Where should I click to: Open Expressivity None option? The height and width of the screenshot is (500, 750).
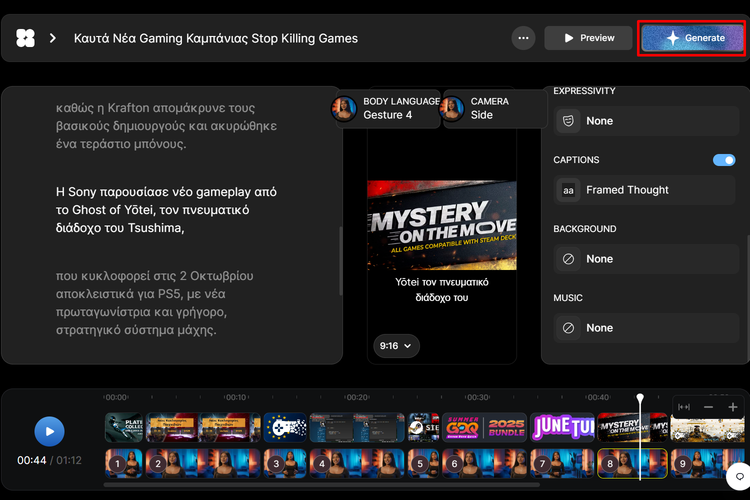coord(646,121)
